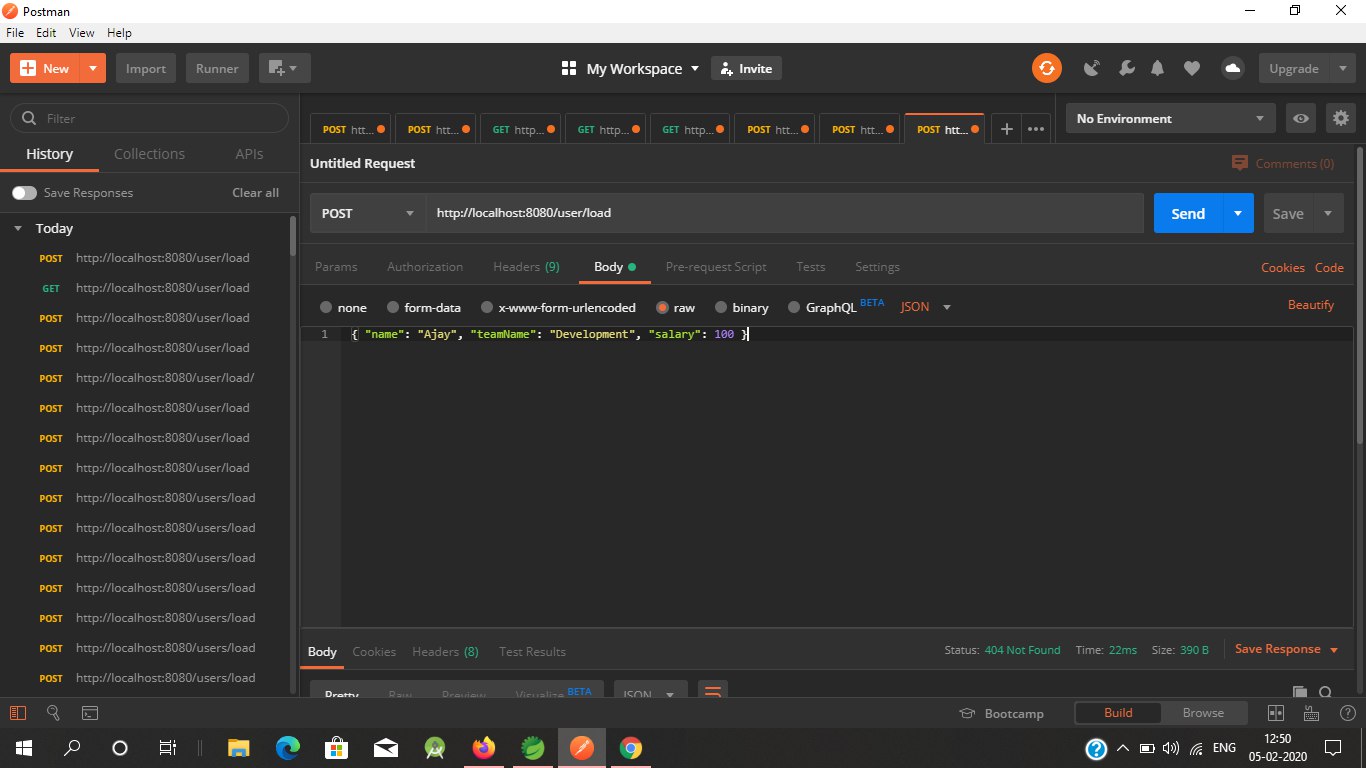
Task: Click Clear all history link
Action: [x=256, y=192]
